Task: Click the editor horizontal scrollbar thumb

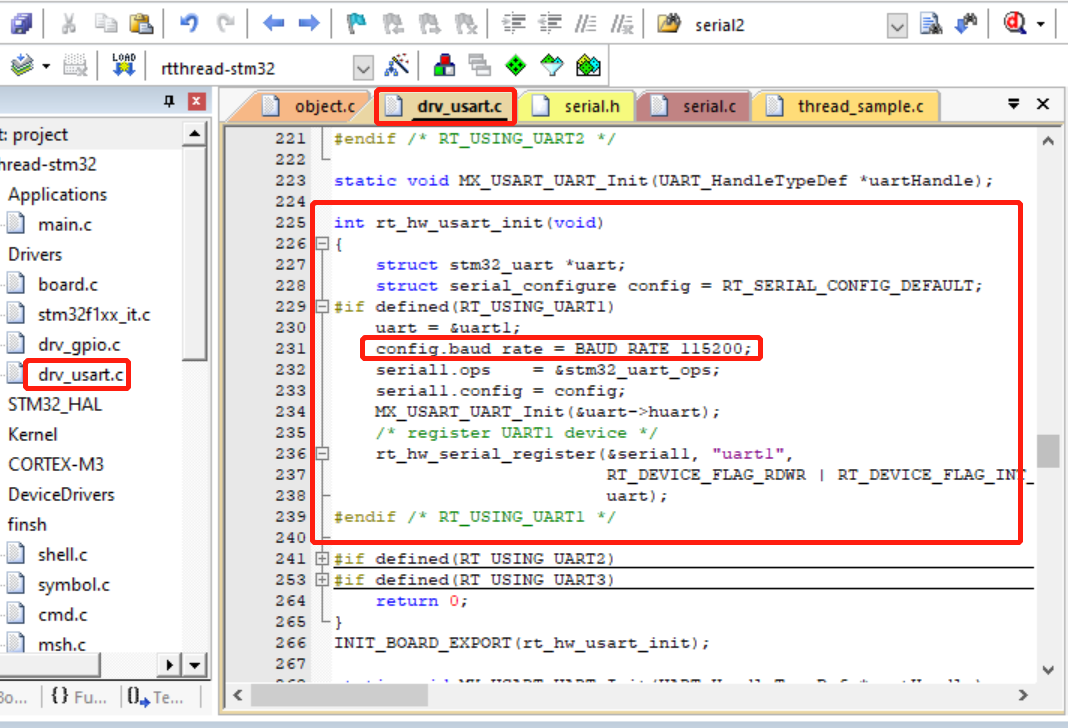Action: pyautogui.click(x=339, y=695)
